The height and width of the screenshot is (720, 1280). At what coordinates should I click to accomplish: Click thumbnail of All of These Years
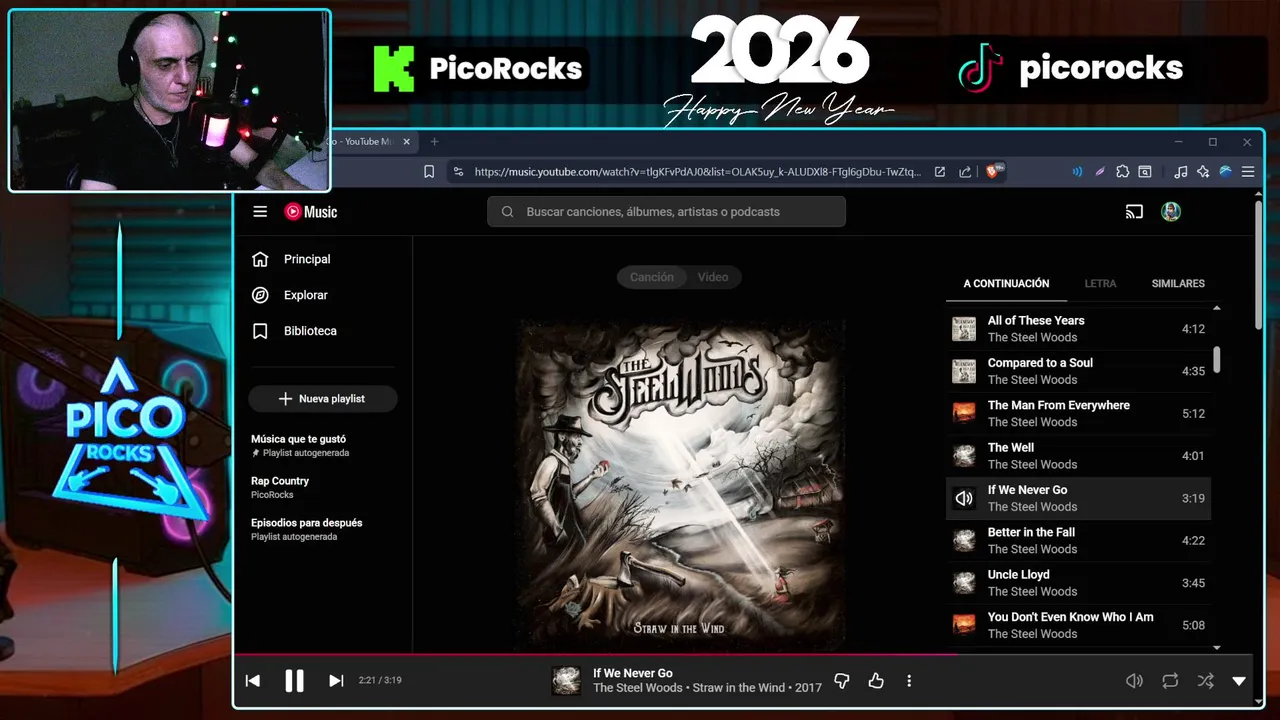[964, 329]
